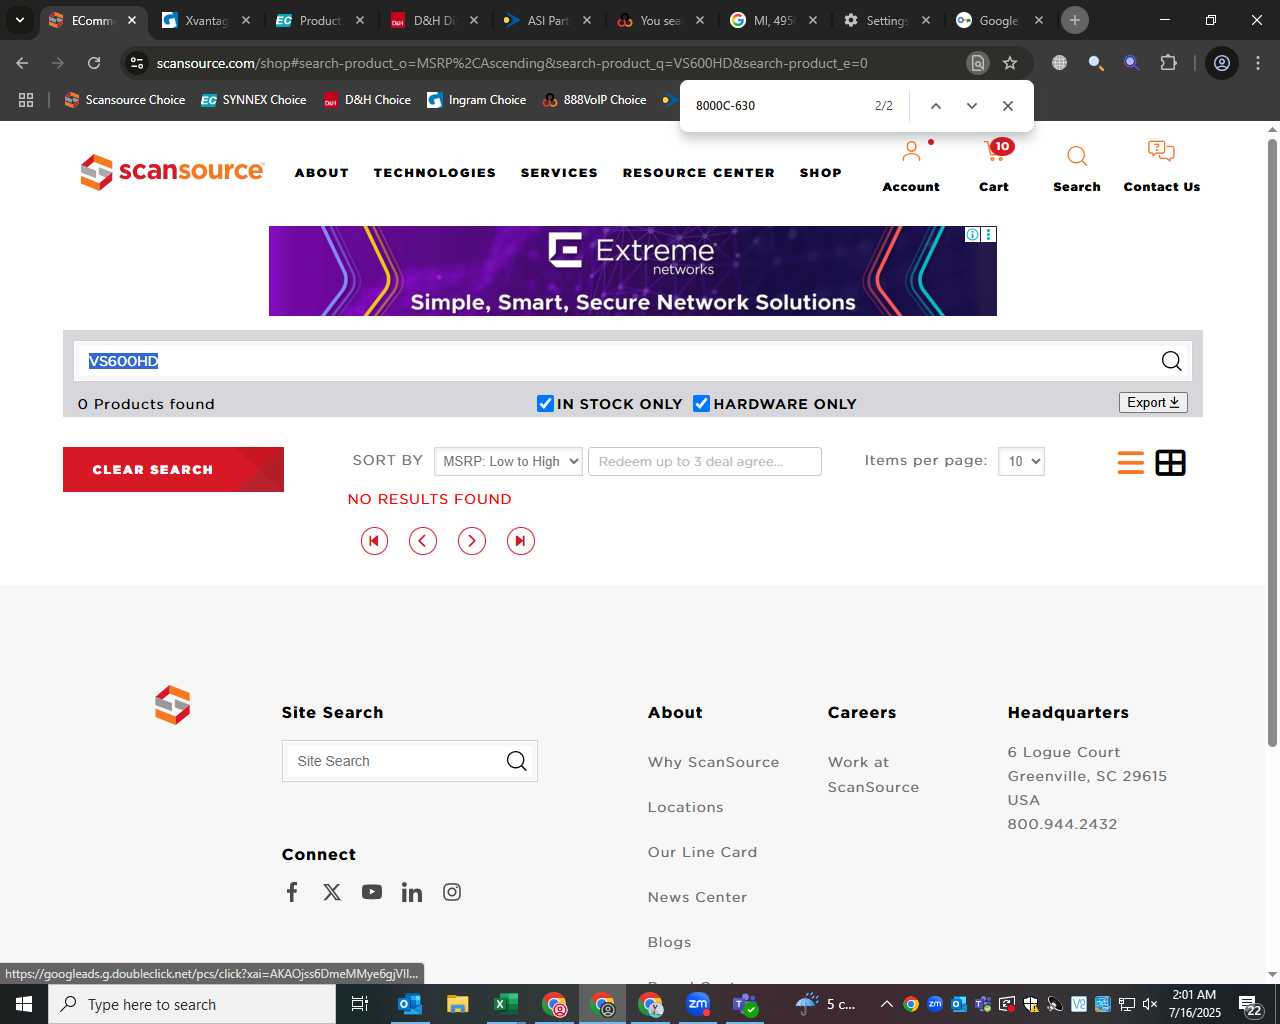Switch to list view layout icon
Screen dimensions: 1280x1024
pos(1131,463)
